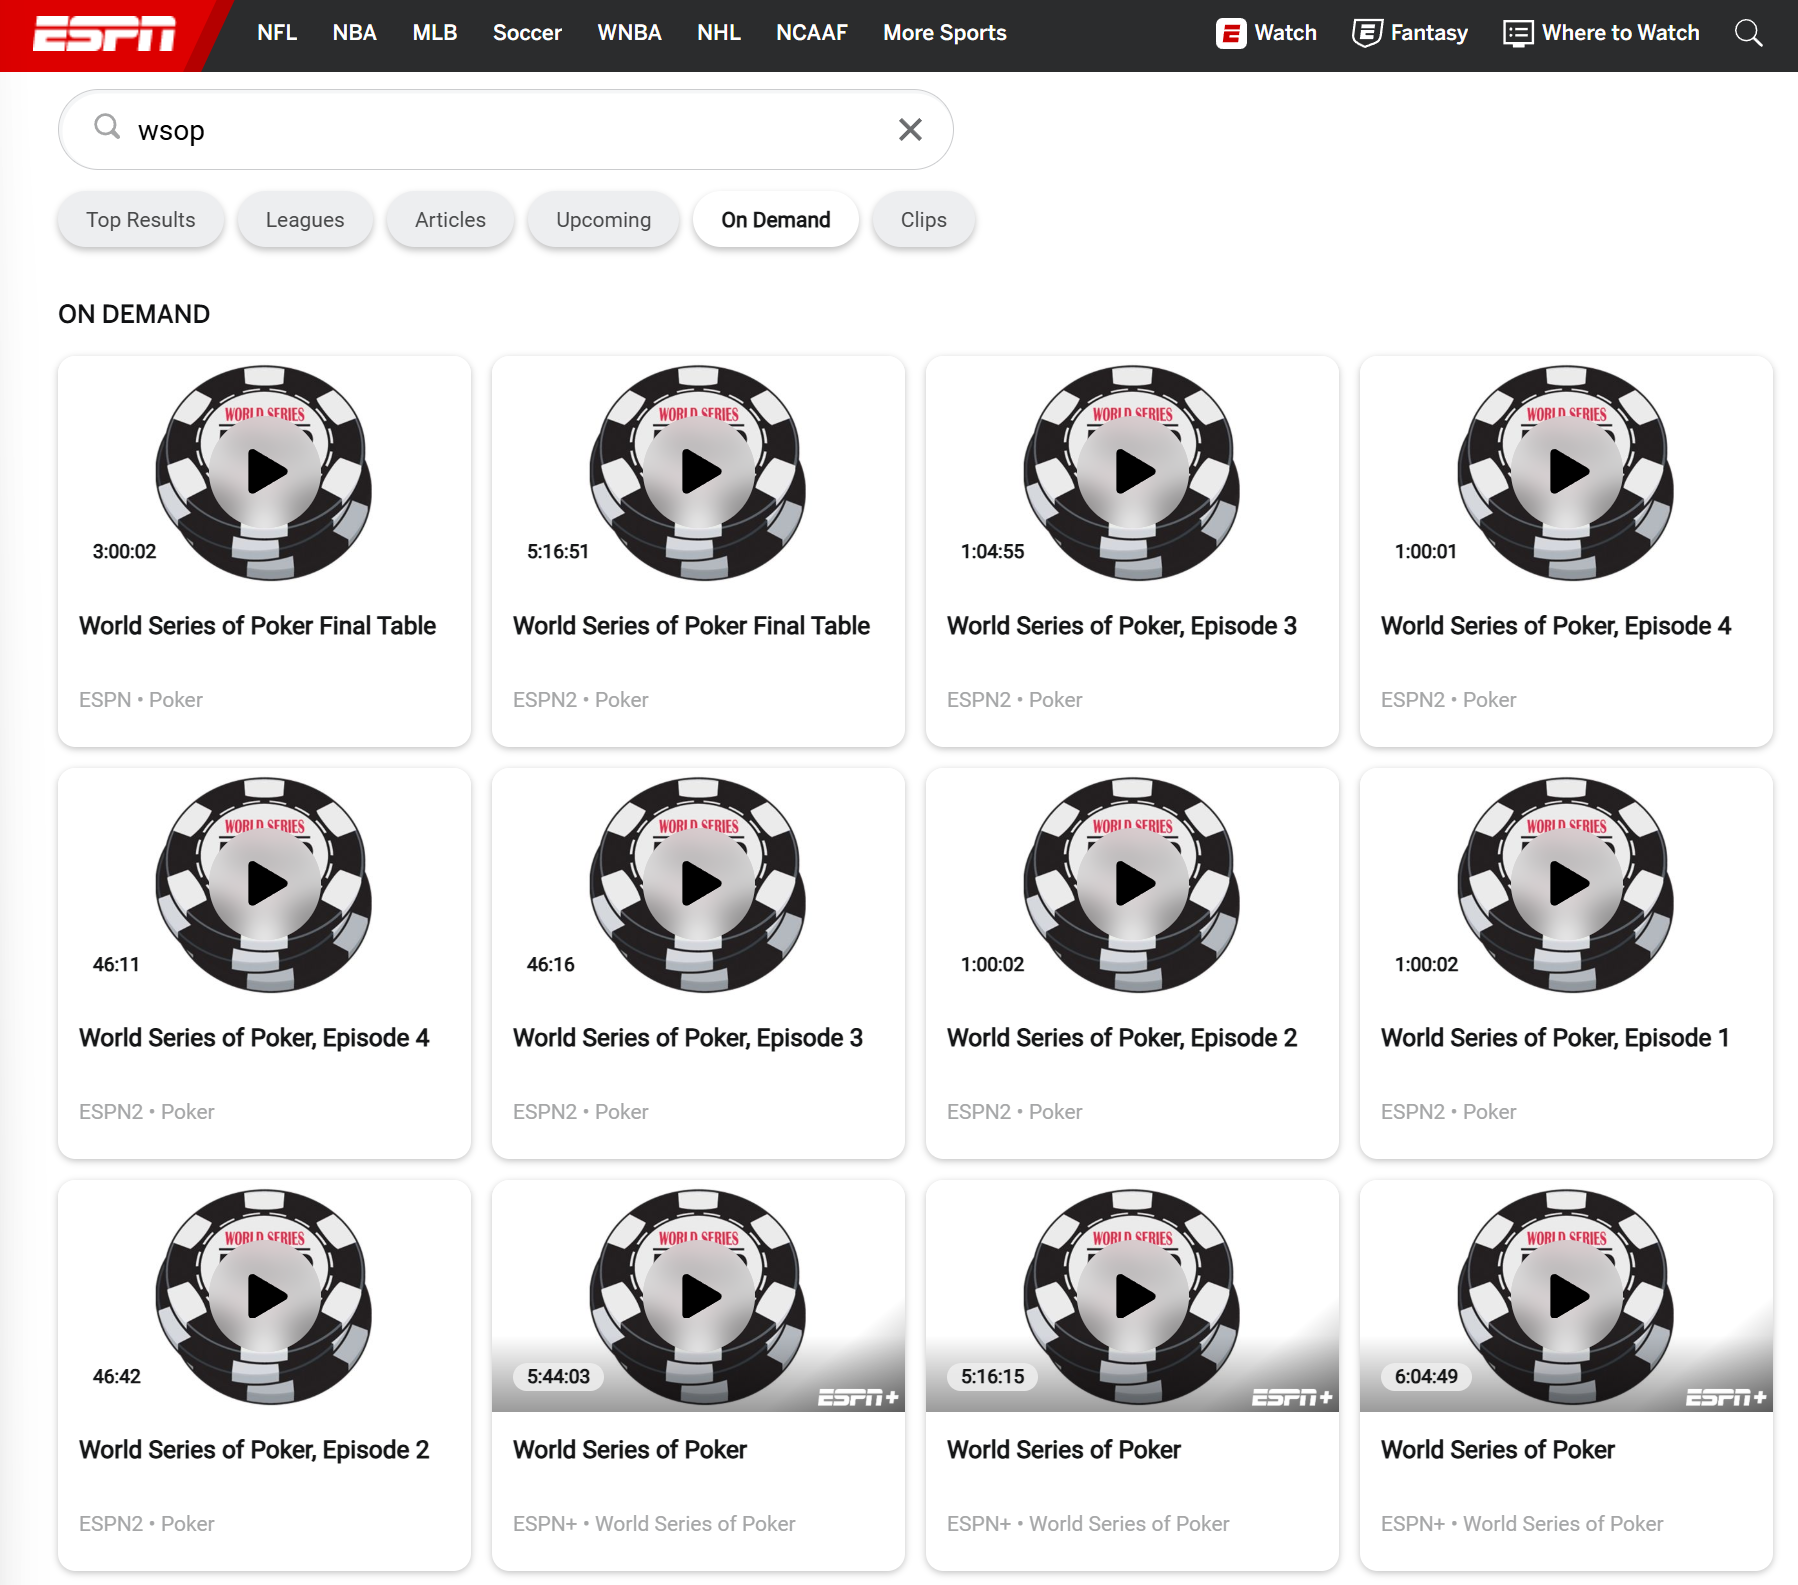Click the 1:04:55 duration label
The width and height of the screenshot is (1798, 1585).
click(993, 552)
